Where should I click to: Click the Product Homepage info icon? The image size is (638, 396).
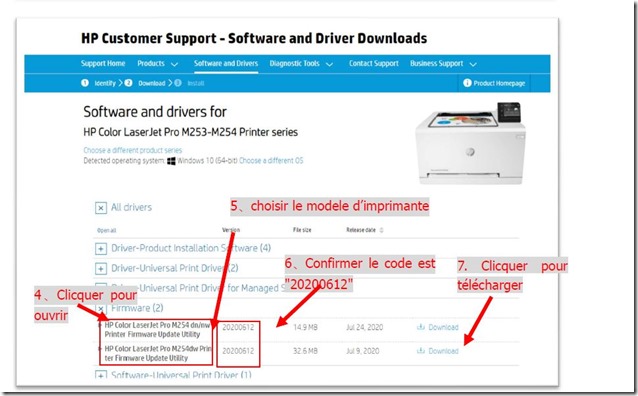point(467,83)
